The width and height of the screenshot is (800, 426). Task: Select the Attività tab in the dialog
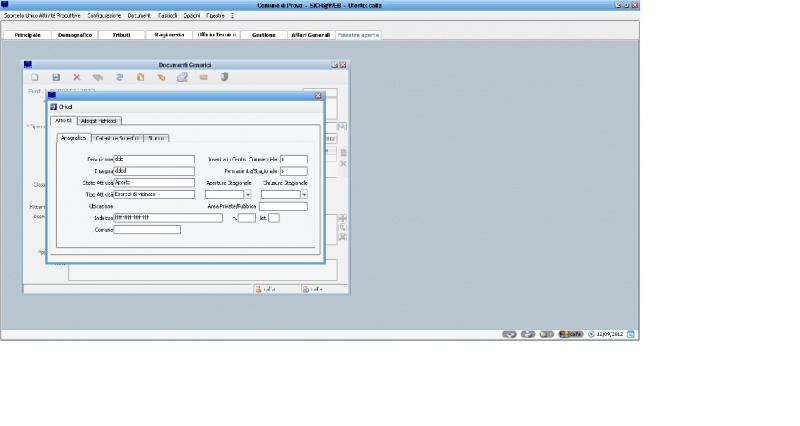[63, 121]
